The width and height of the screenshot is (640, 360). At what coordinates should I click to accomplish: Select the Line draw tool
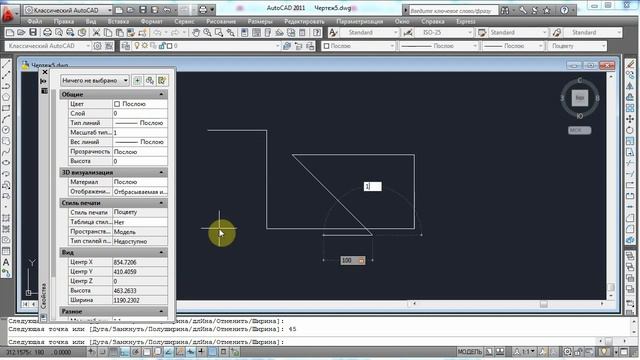coord(6,64)
